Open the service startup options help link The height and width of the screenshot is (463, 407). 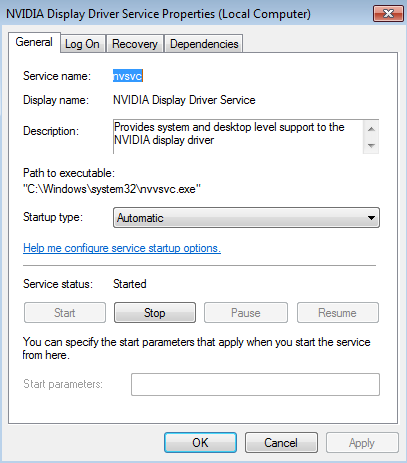coord(122,248)
